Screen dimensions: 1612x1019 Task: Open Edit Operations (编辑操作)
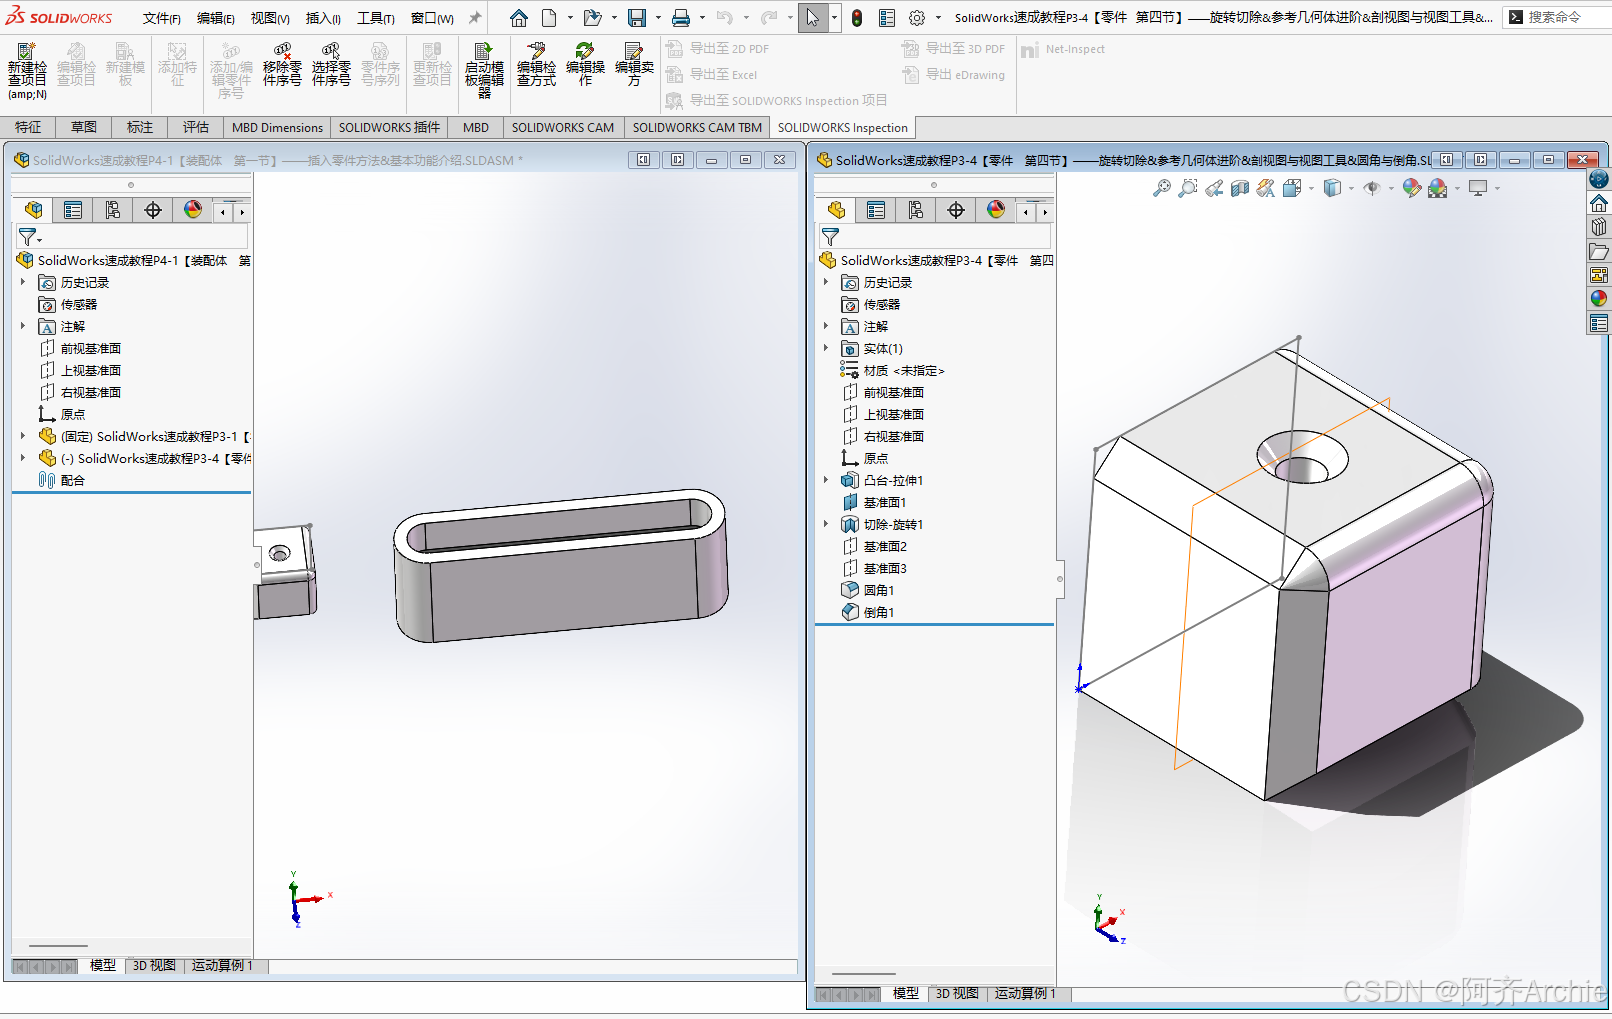tap(585, 65)
